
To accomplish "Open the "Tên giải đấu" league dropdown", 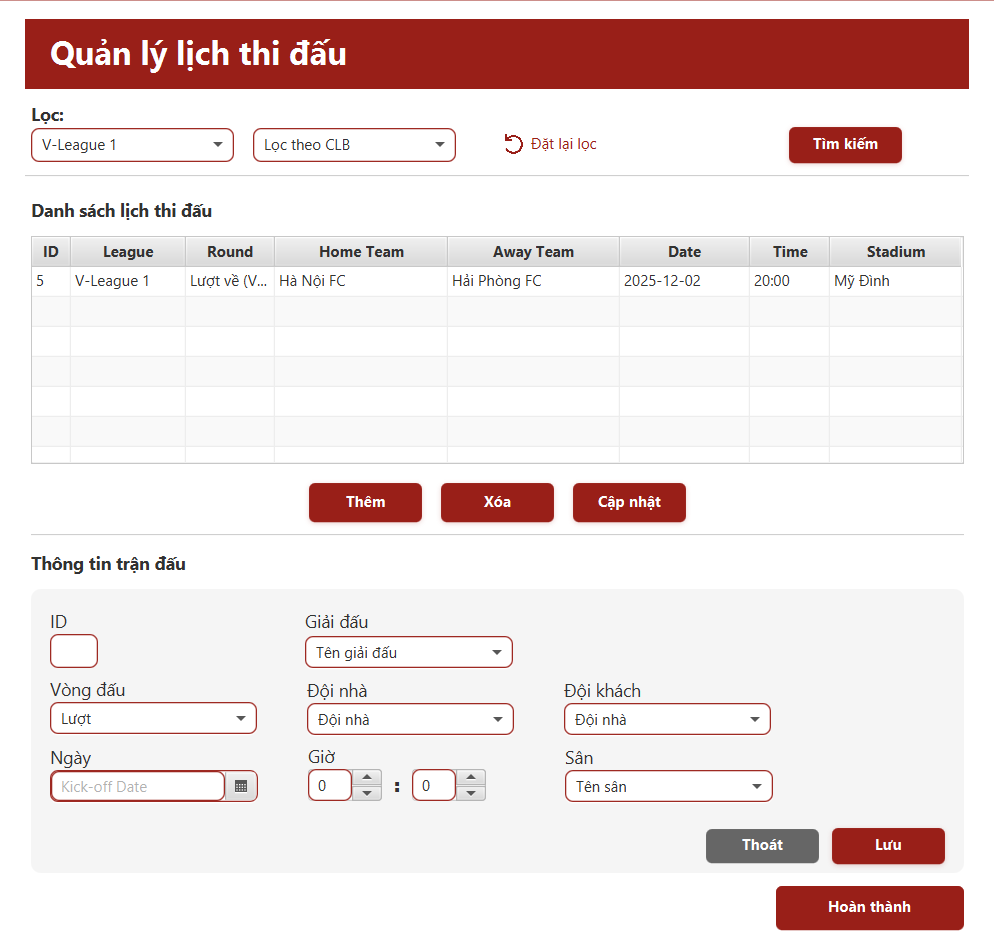I will pos(496,651).
